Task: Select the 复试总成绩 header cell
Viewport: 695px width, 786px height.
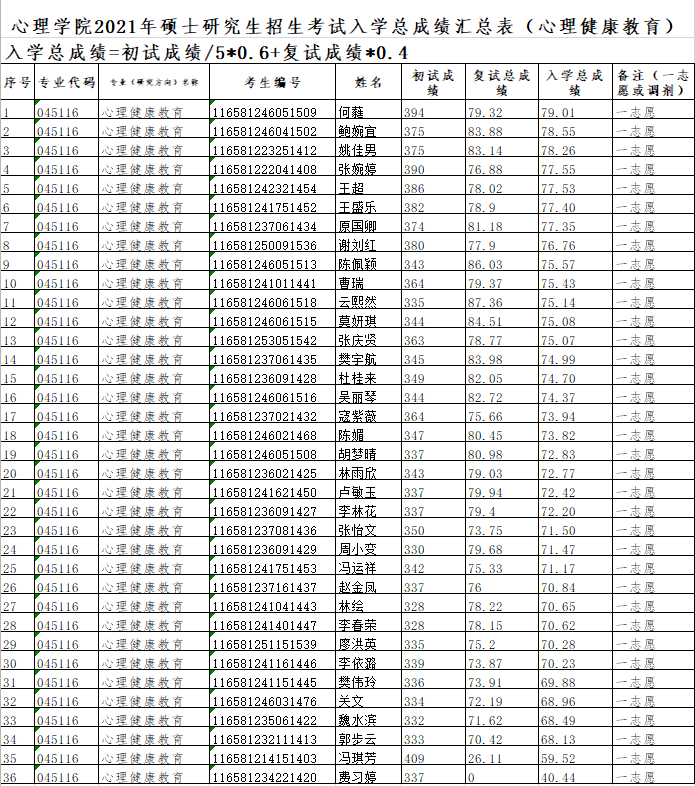Action: pyautogui.click(x=501, y=83)
